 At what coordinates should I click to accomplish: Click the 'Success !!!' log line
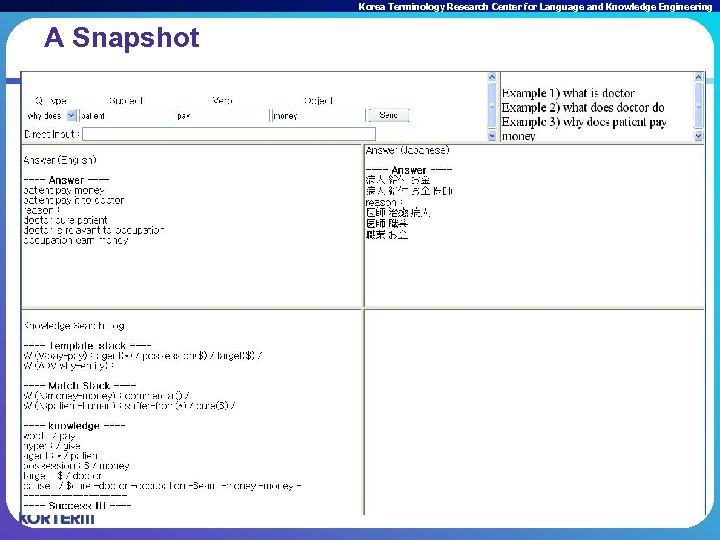point(78,506)
